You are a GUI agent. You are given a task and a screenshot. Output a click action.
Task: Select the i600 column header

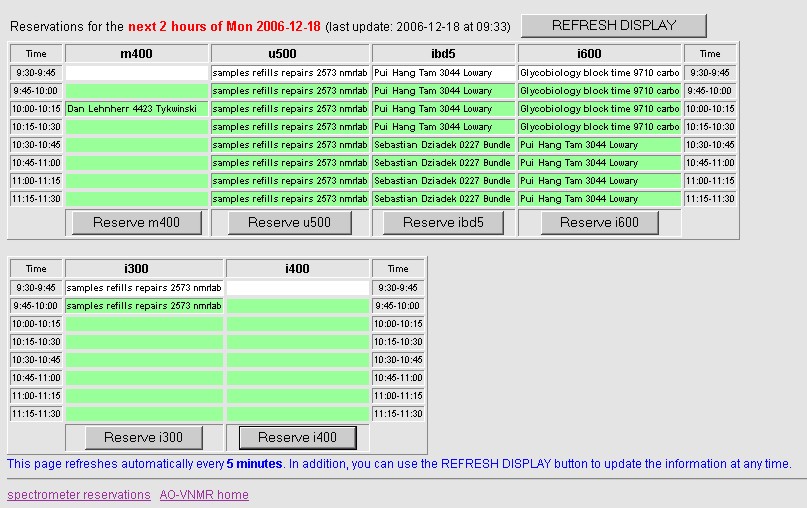click(600, 54)
